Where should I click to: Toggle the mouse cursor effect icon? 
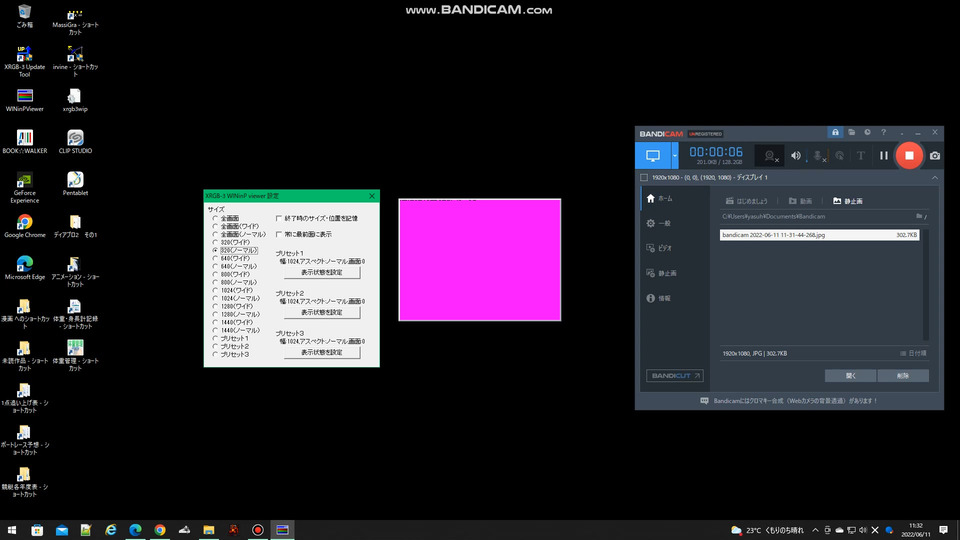point(839,156)
